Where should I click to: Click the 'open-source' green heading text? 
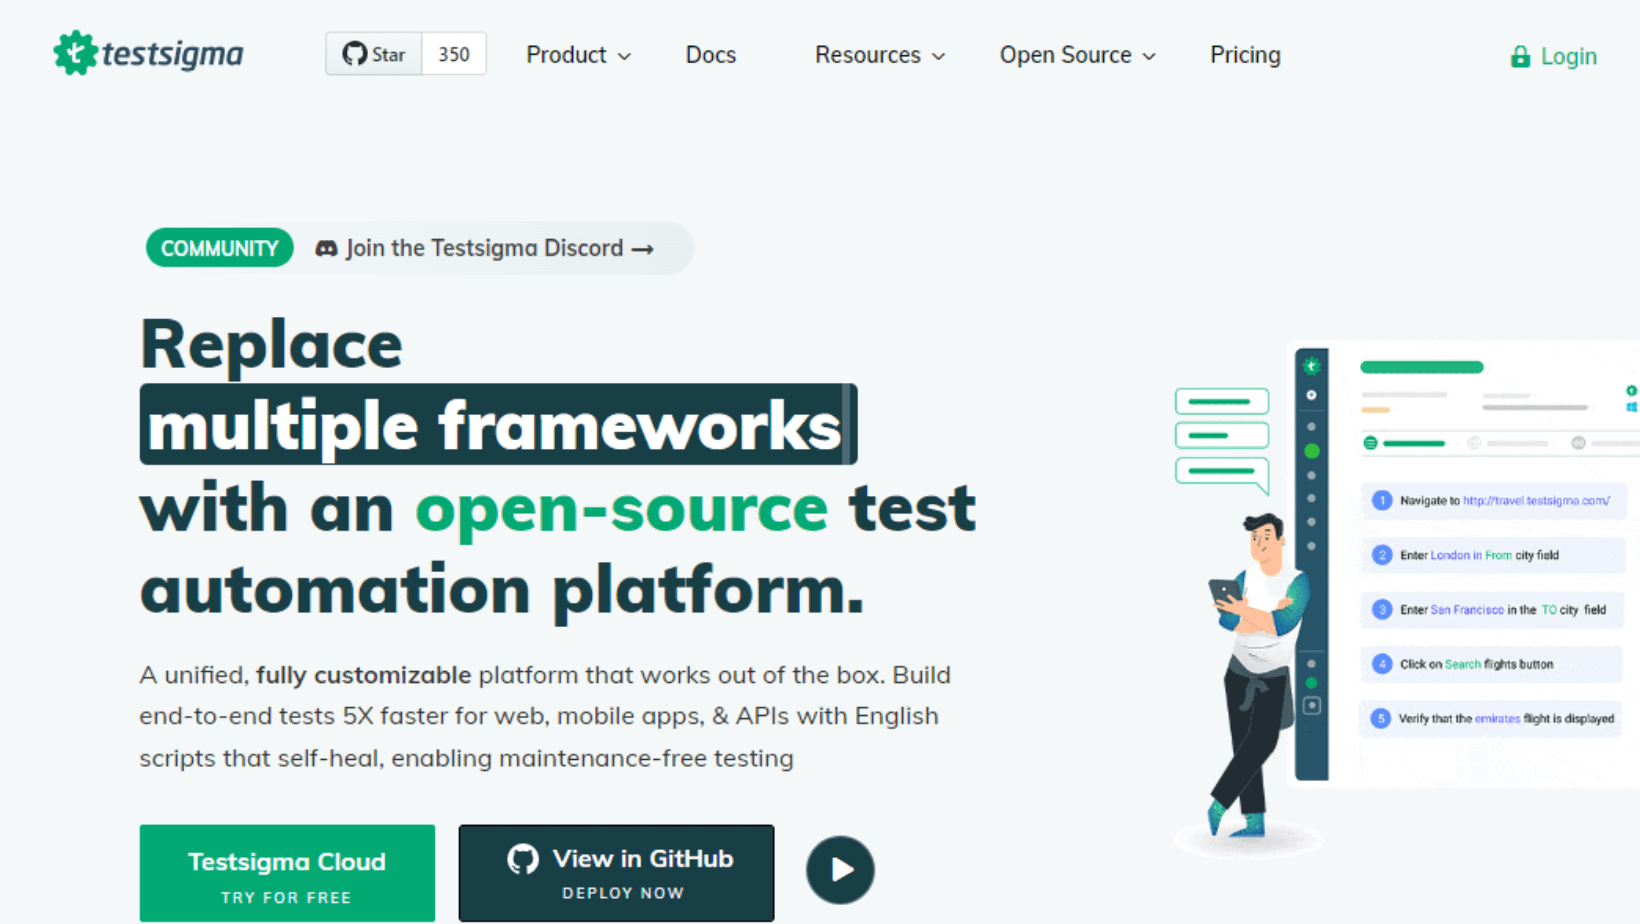622,508
